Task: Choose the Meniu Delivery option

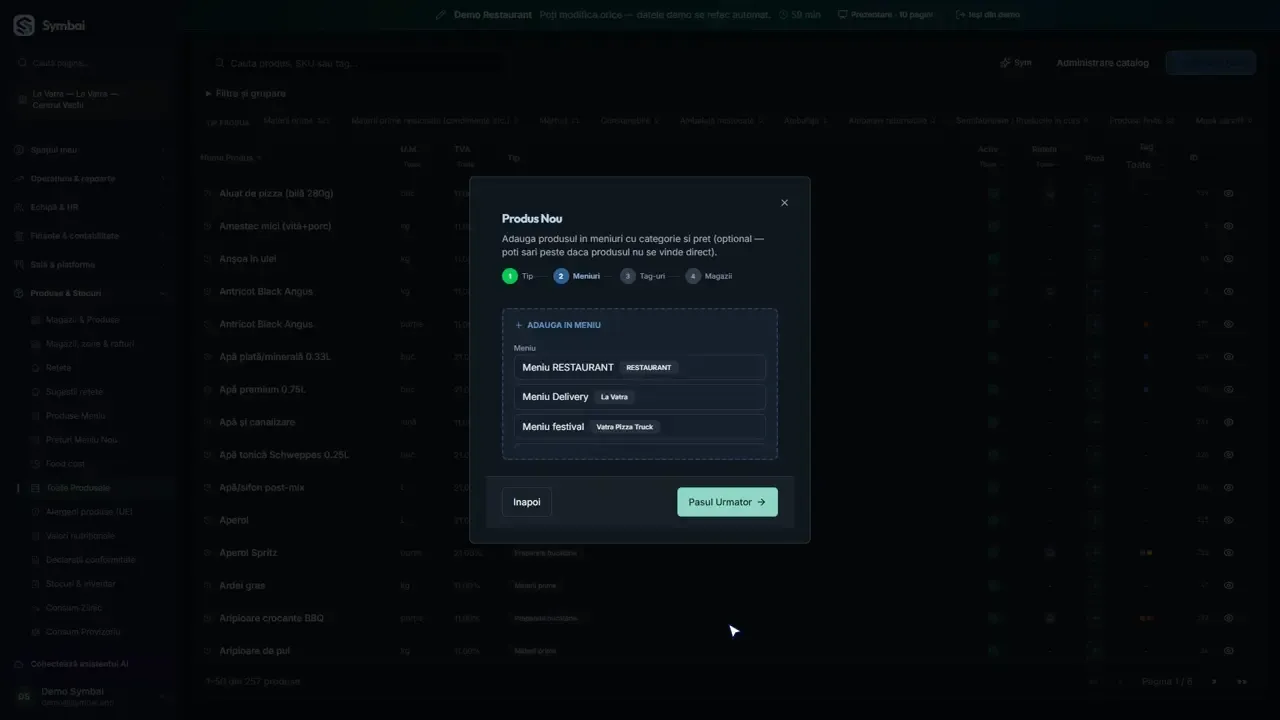Action: click(x=640, y=397)
